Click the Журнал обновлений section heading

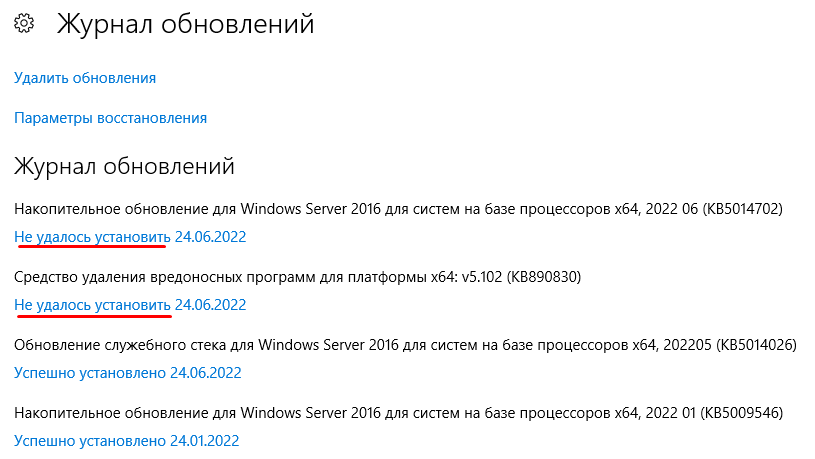click(124, 165)
